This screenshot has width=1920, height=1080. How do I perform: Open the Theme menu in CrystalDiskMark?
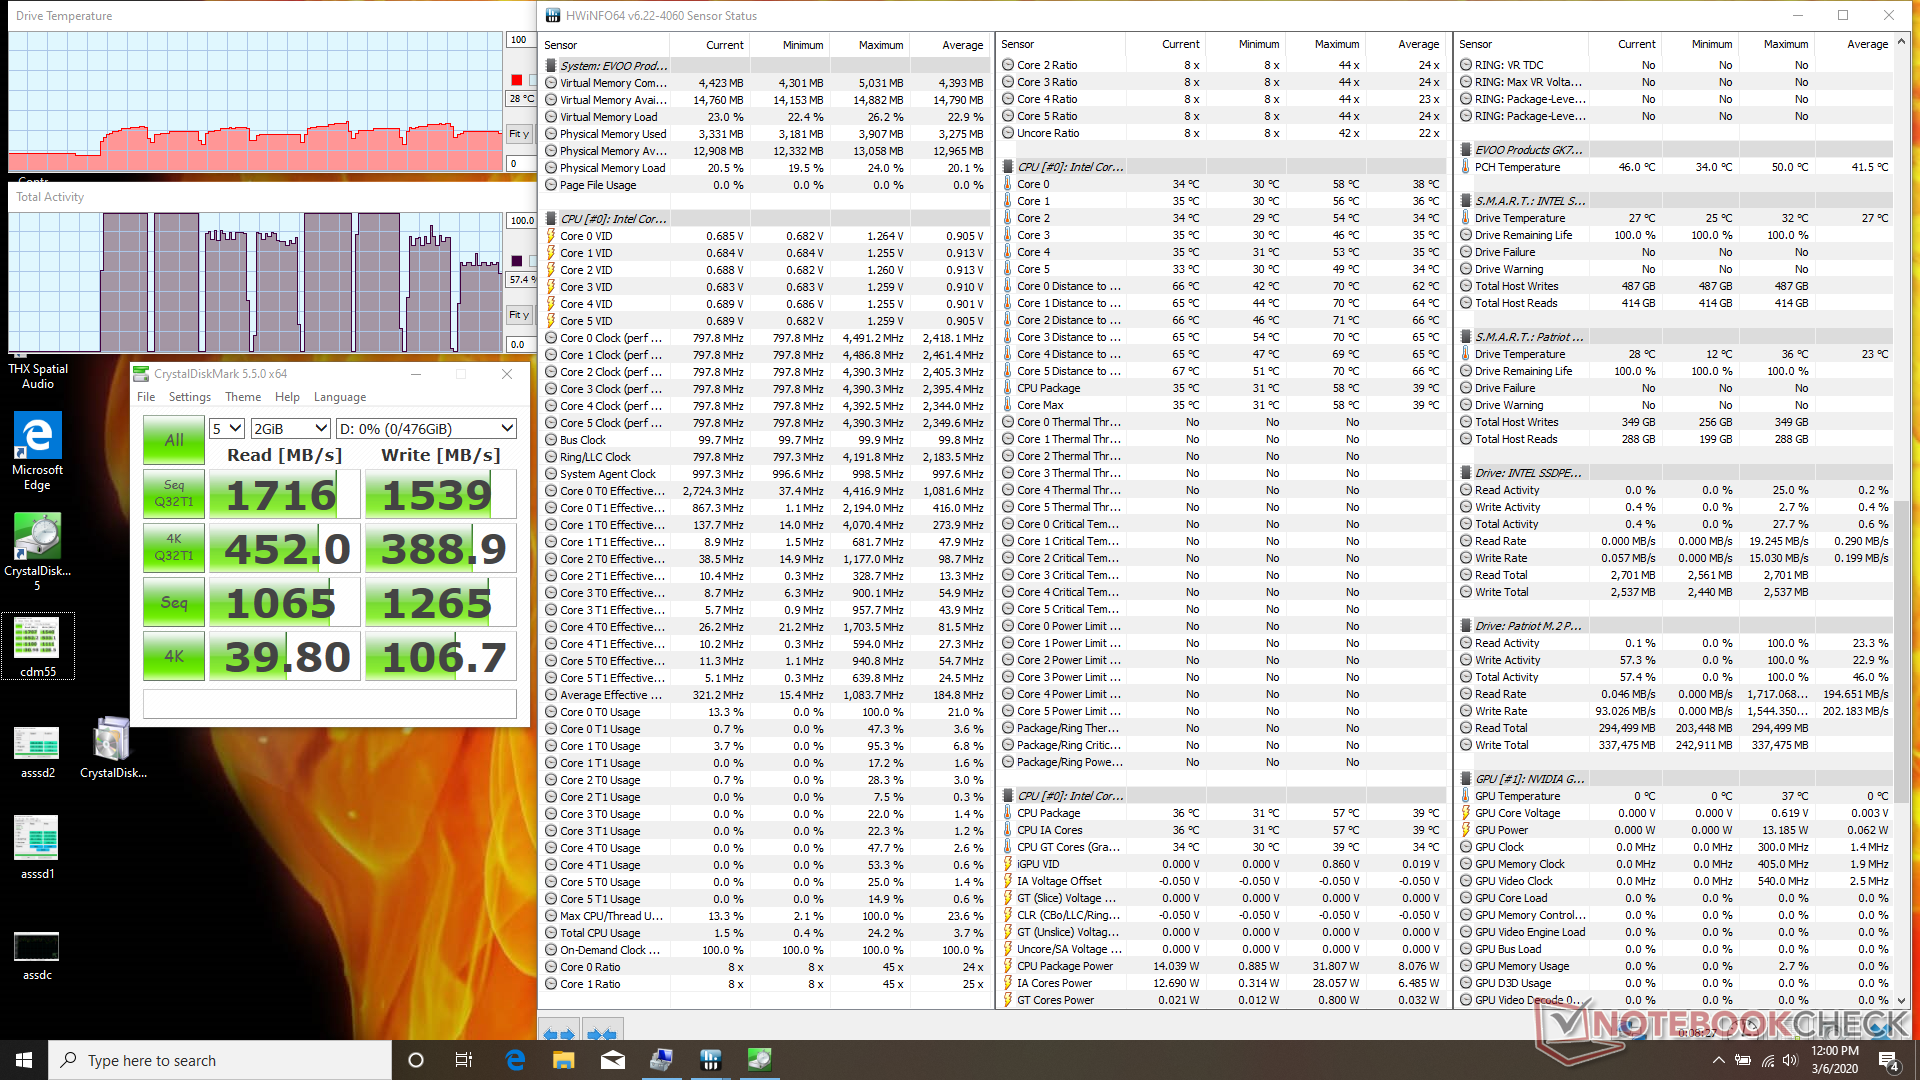click(243, 397)
